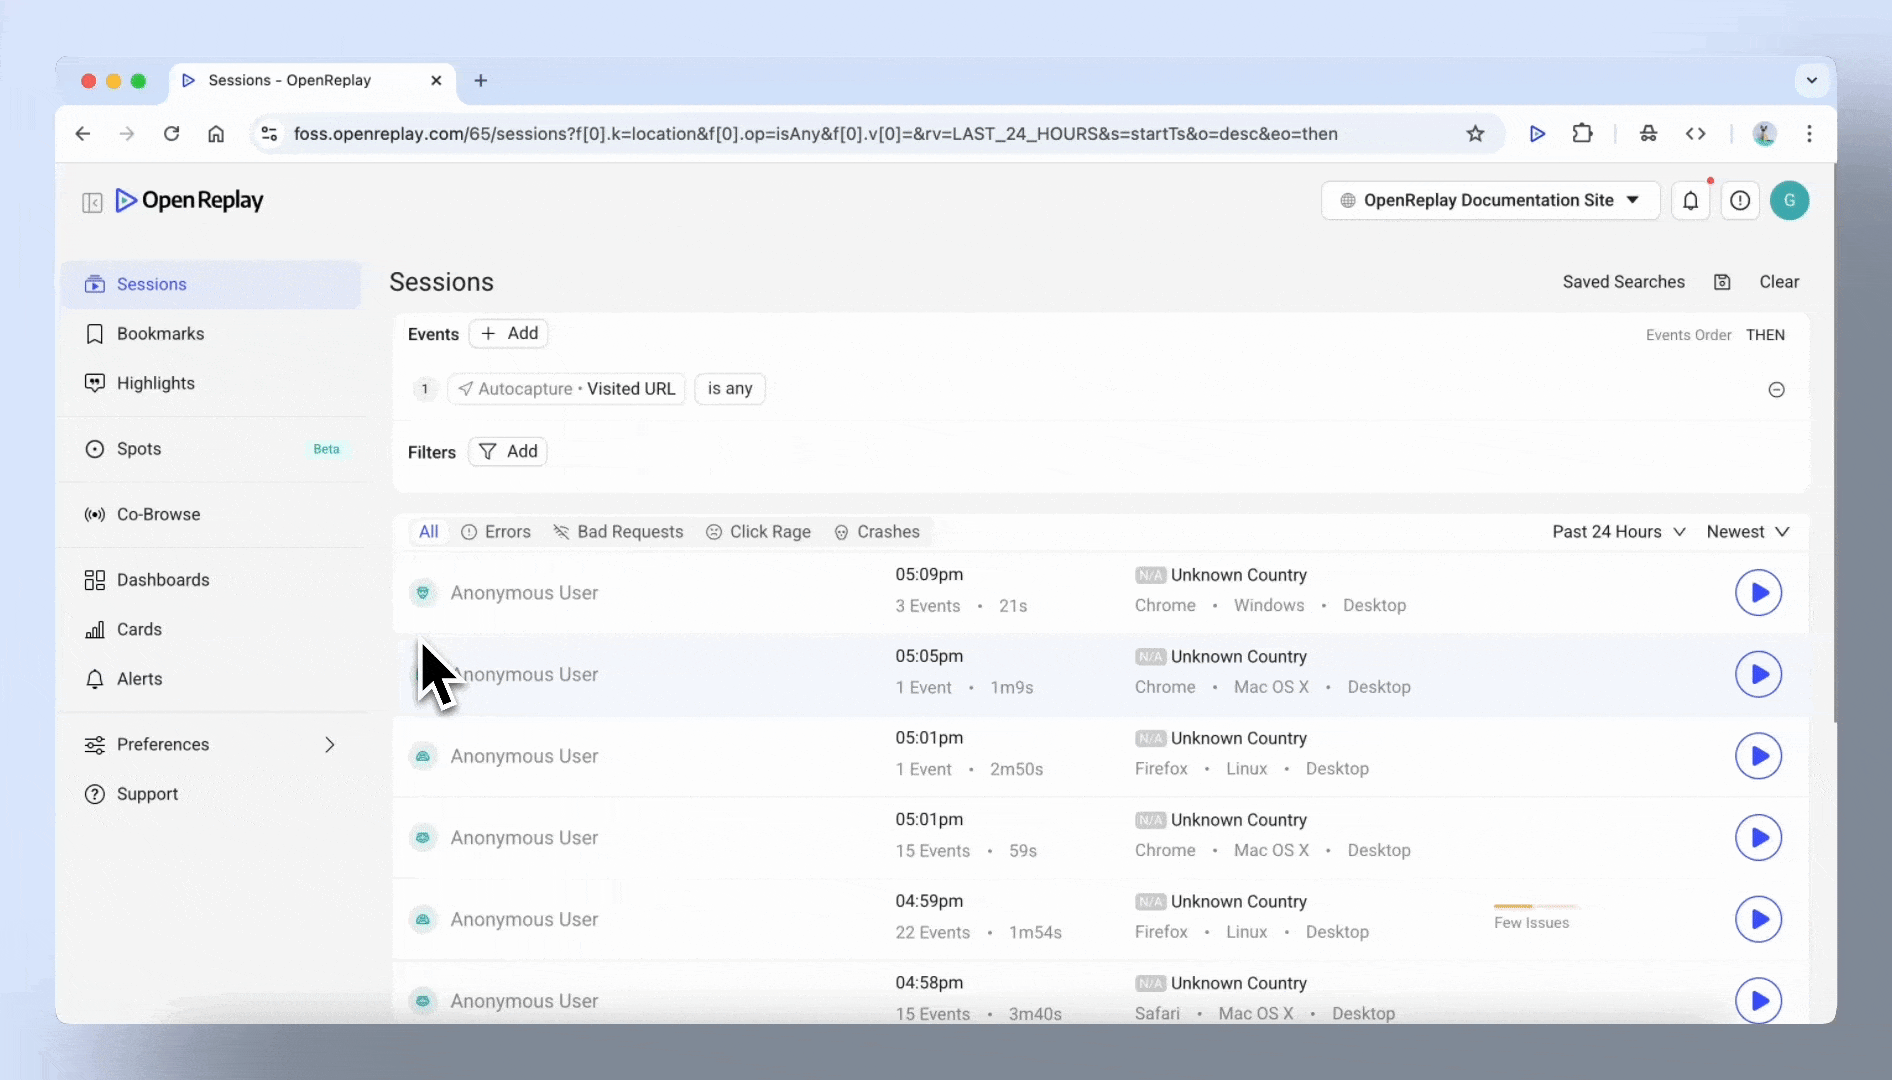This screenshot has width=1892, height=1080.
Task: Play the 05:01pm Firefox Linux session
Action: pyautogui.click(x=1758, y=756)
